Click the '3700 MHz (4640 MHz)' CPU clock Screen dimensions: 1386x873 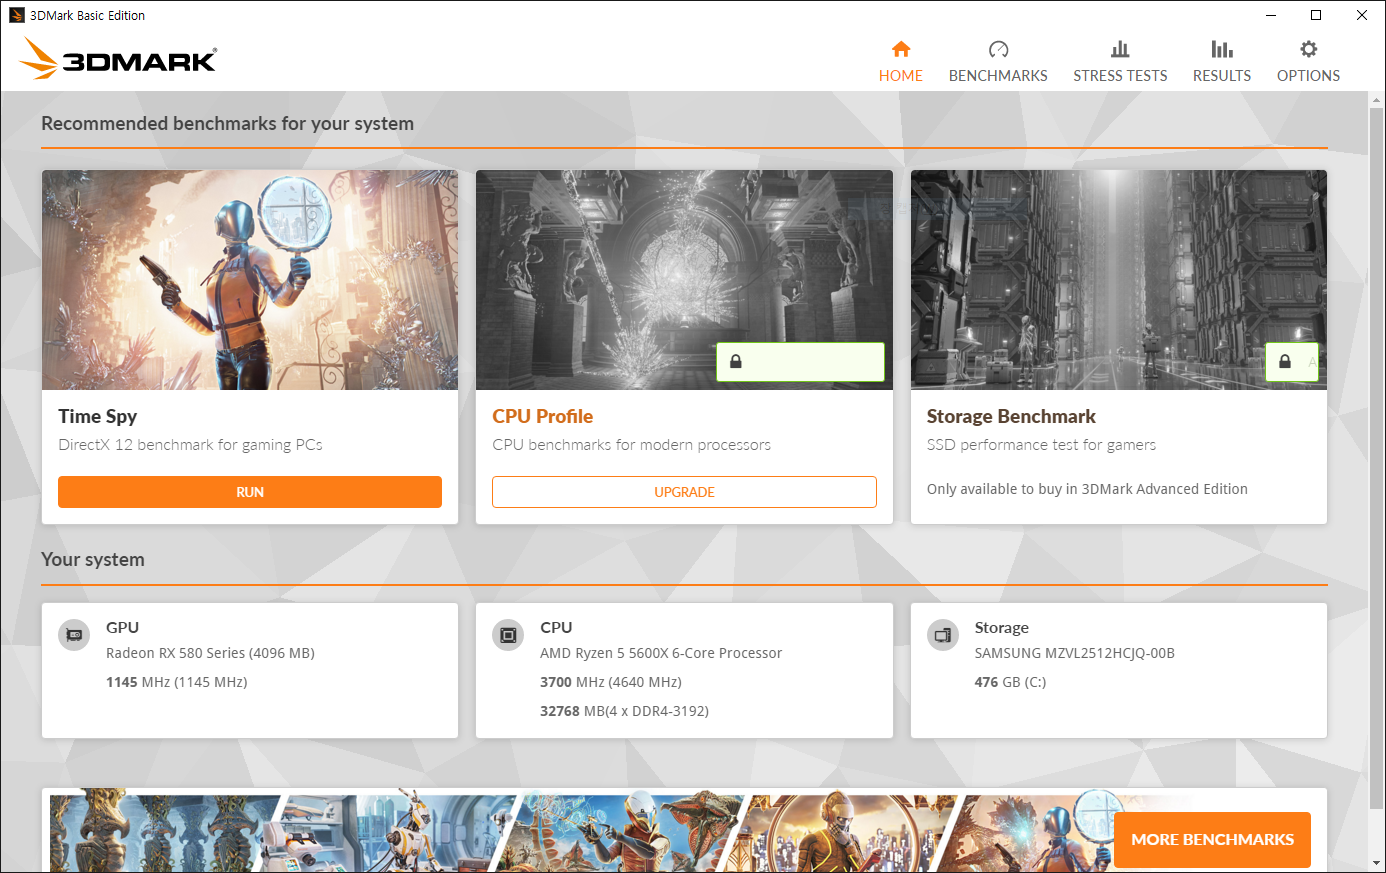click(x=611, y=682)
